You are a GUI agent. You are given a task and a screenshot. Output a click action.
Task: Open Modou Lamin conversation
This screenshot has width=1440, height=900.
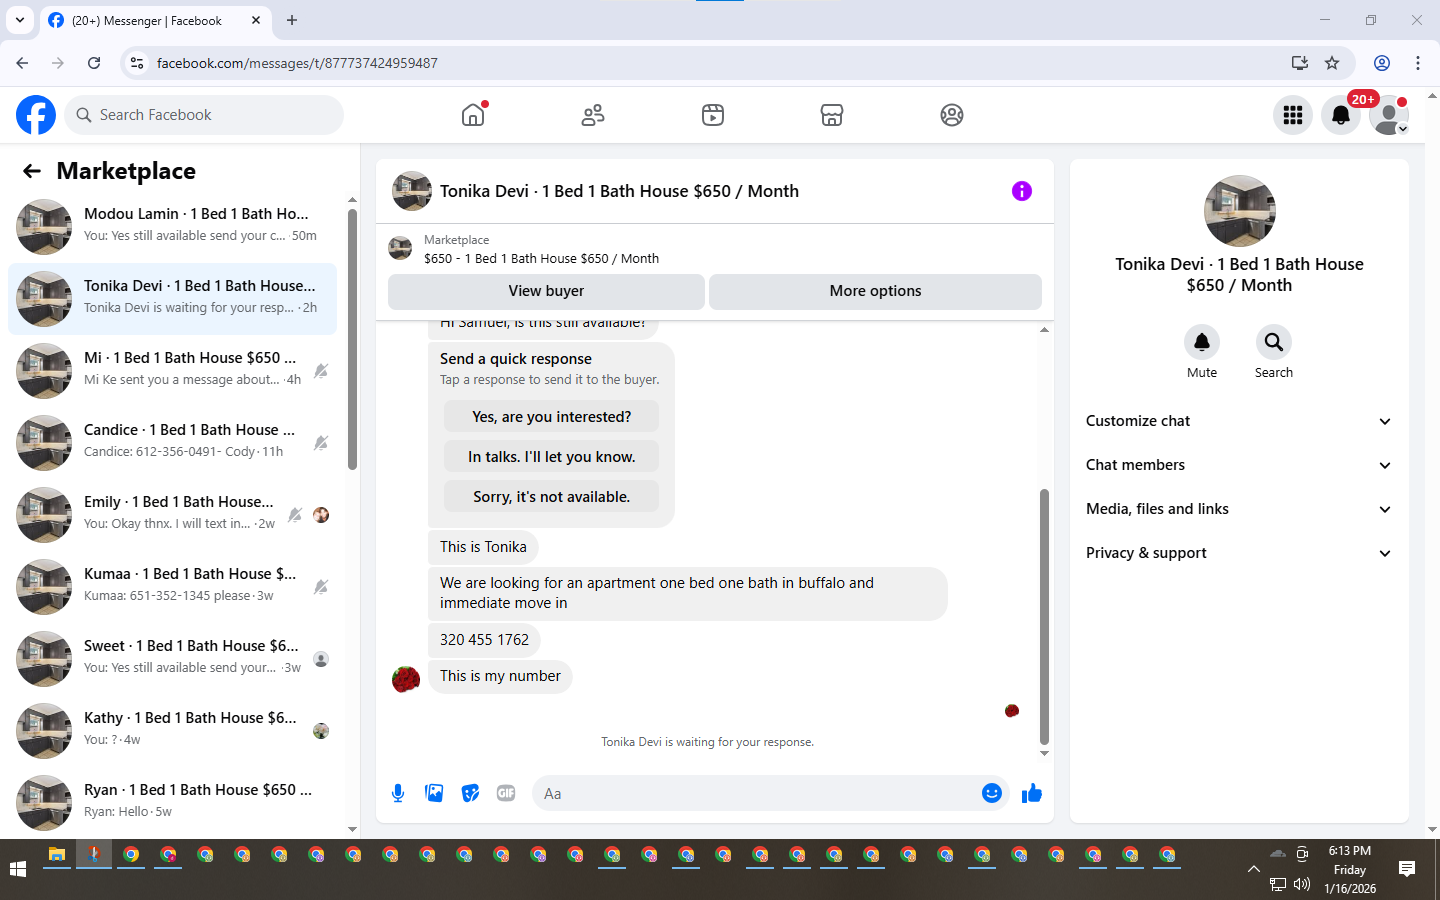tap(172, 227)
